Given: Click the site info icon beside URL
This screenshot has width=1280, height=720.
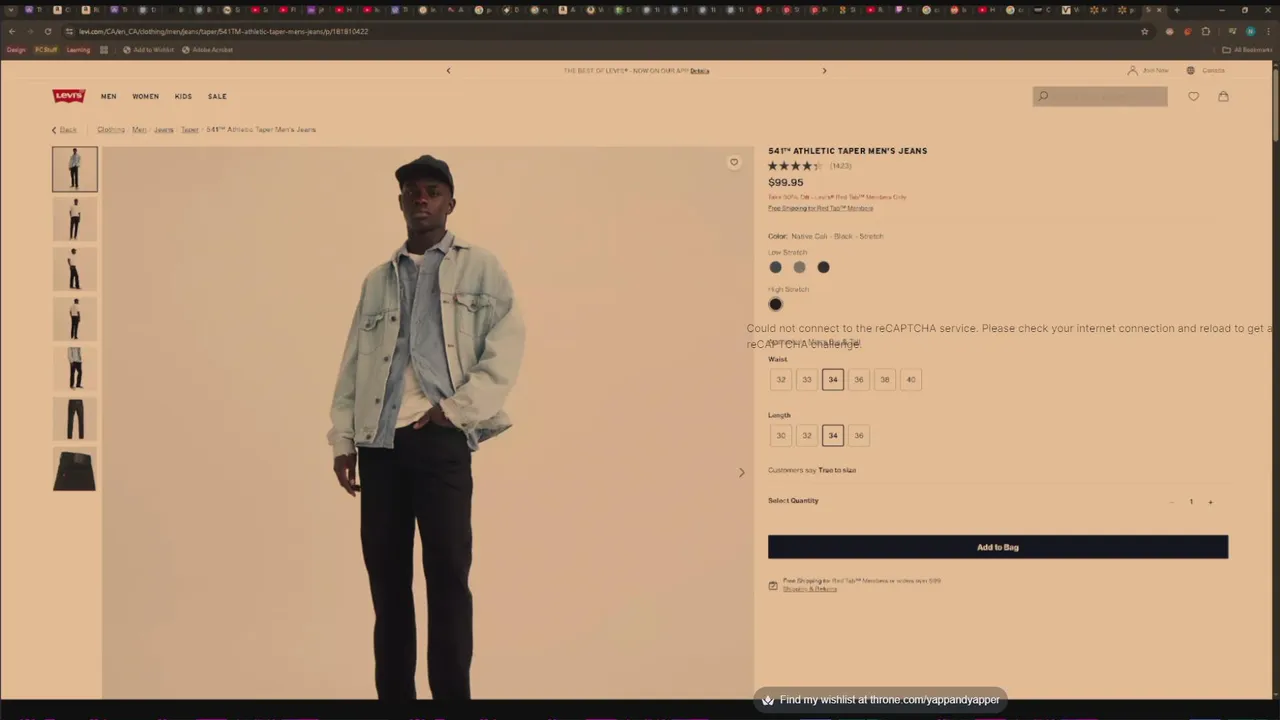Looking at the screenshot, I should click(x=69, y=31).
